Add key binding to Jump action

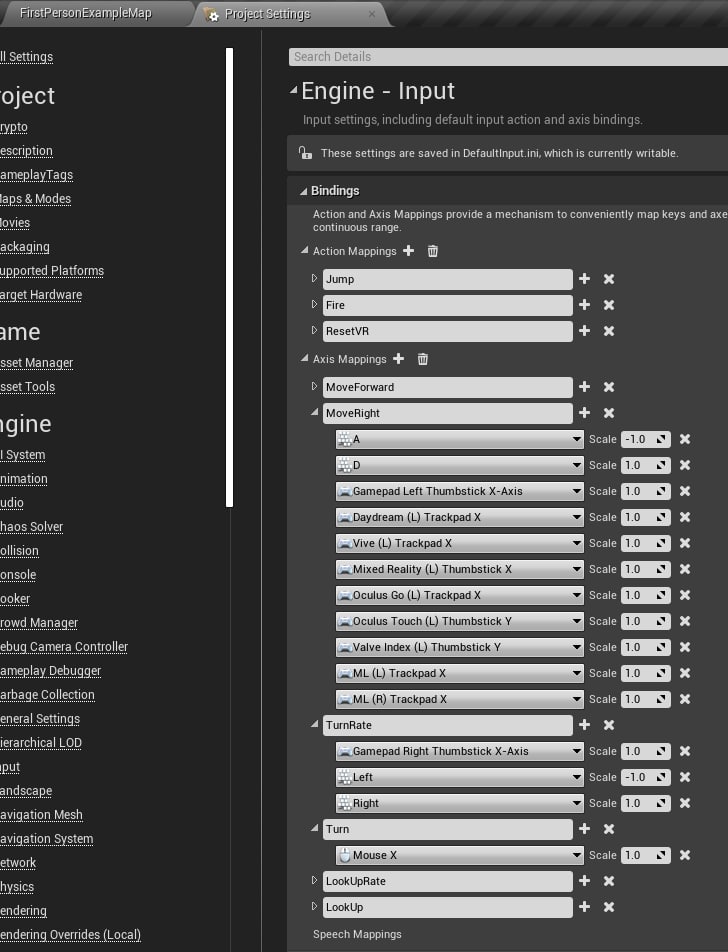[585, 279]
